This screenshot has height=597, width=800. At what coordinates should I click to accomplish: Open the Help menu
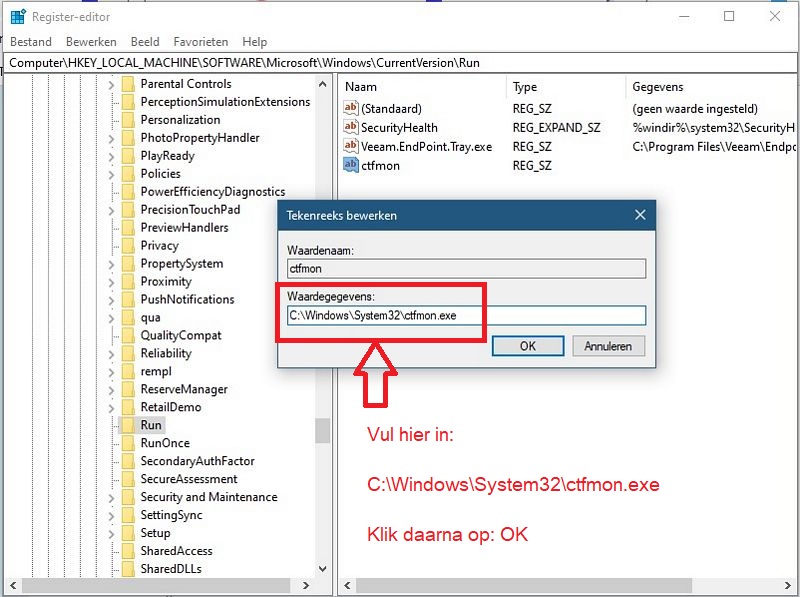pos(255,42)
